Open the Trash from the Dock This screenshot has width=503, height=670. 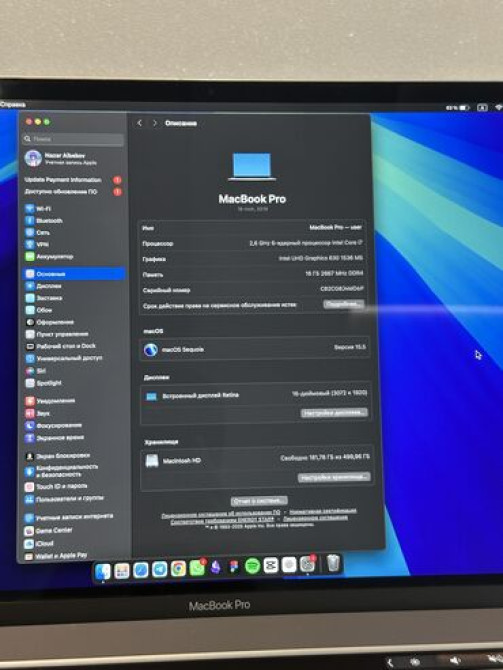tap(333, 563)
